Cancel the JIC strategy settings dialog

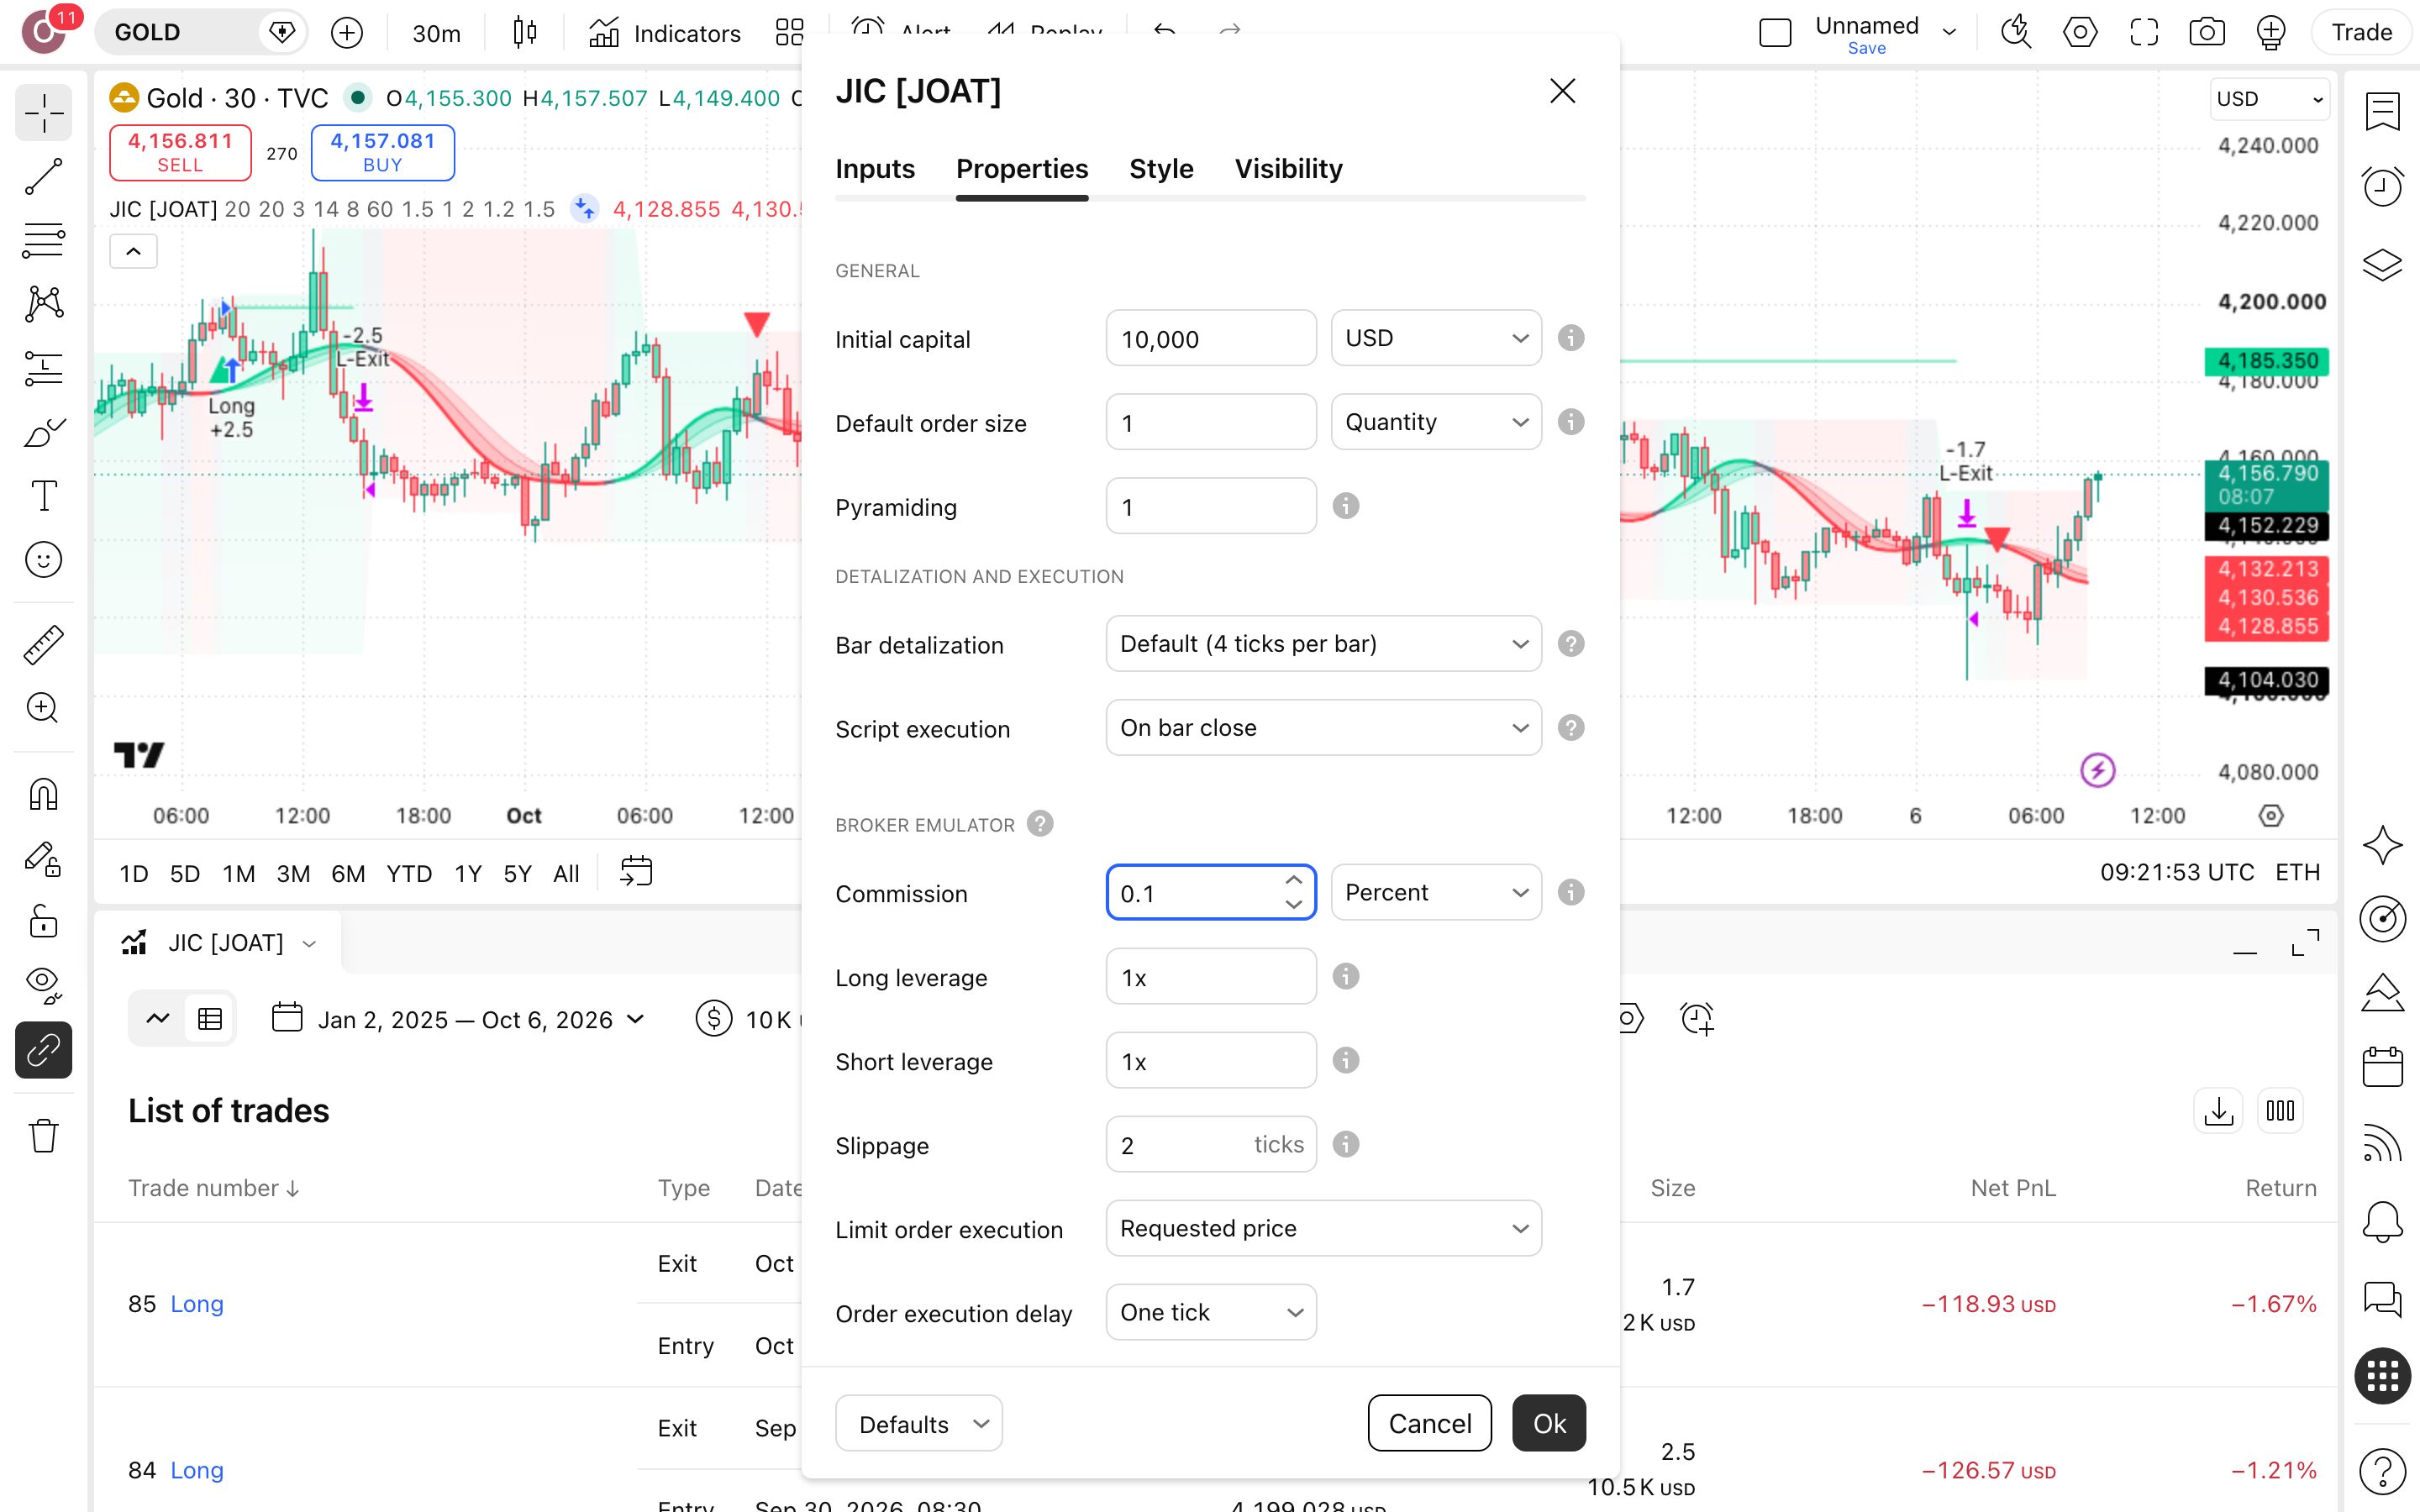[1430, 1423]
